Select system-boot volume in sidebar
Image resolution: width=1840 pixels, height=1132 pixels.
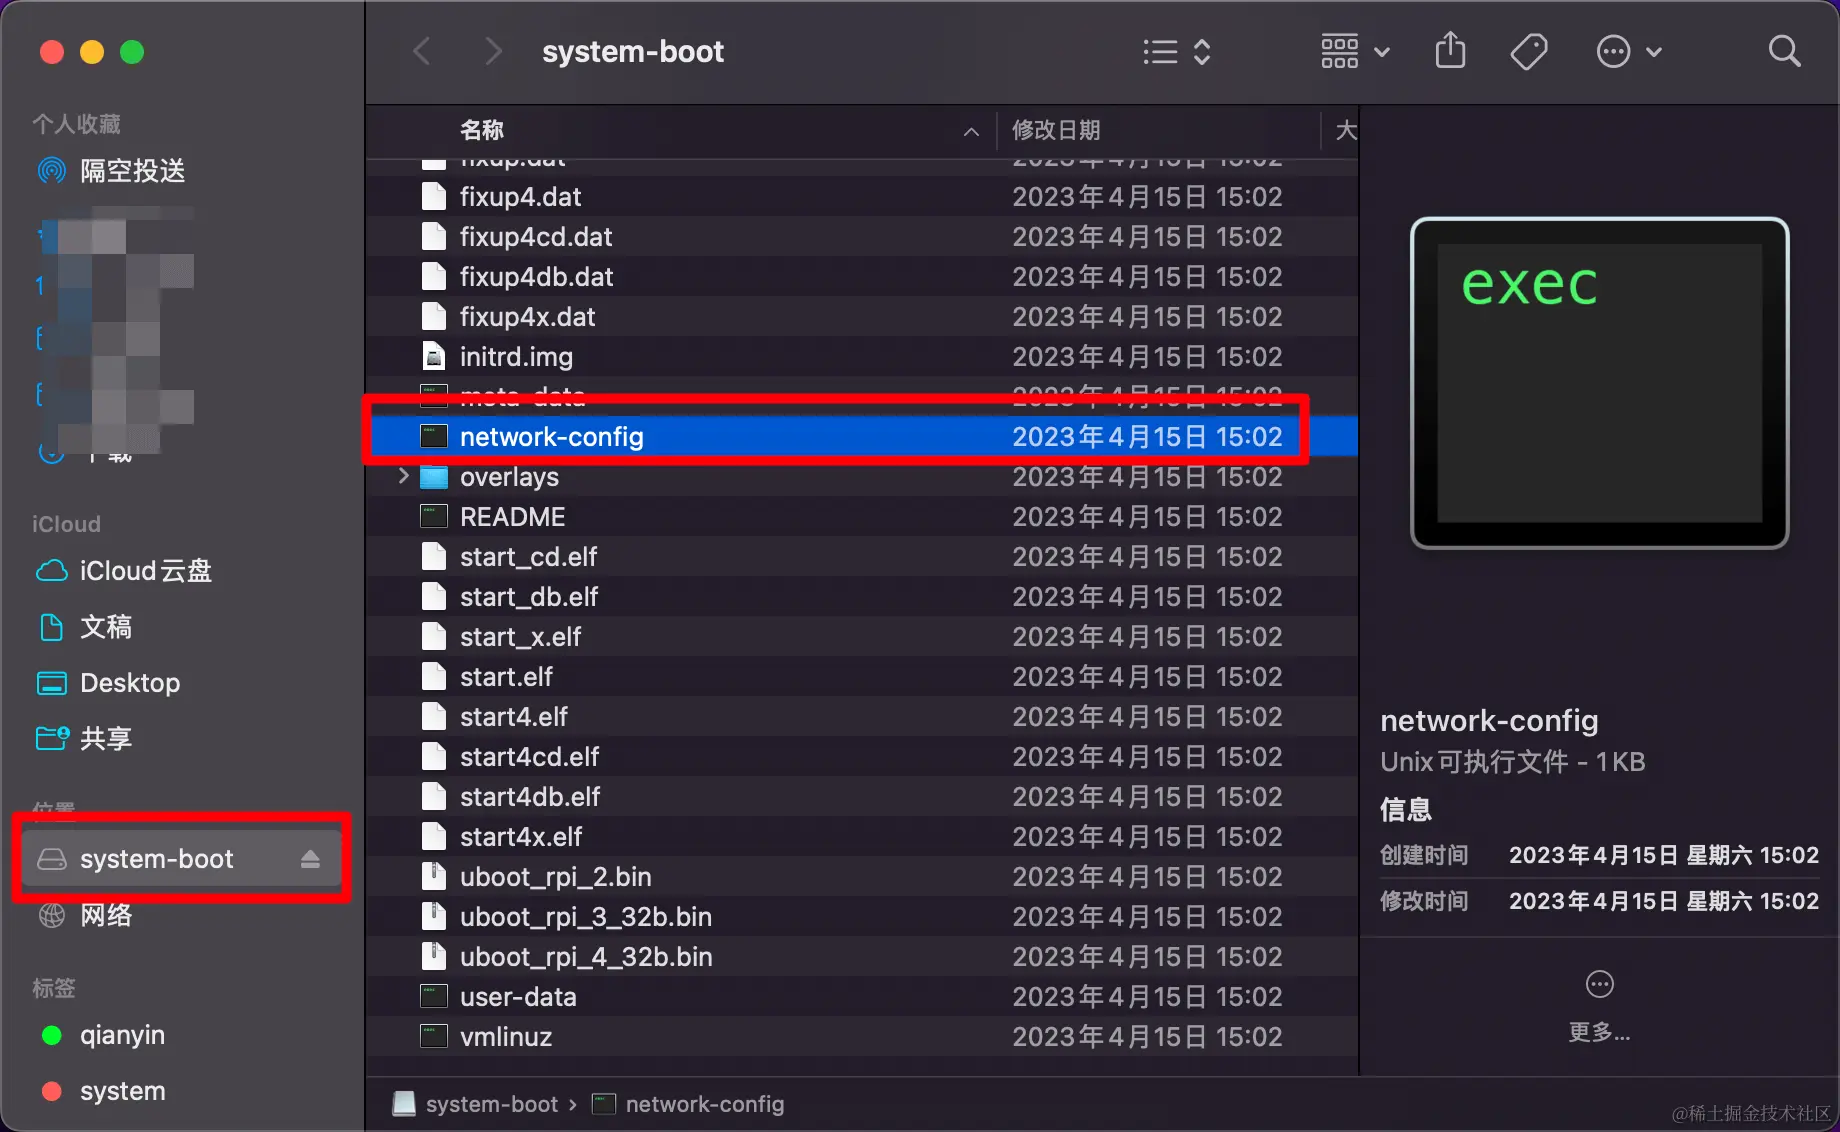pos(182,859)
